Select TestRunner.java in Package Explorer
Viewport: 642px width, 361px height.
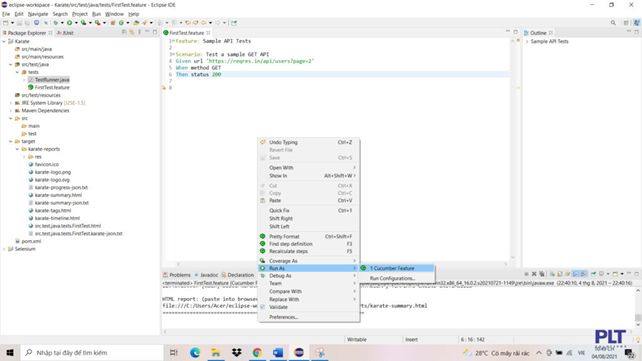[x=52, y=80]
